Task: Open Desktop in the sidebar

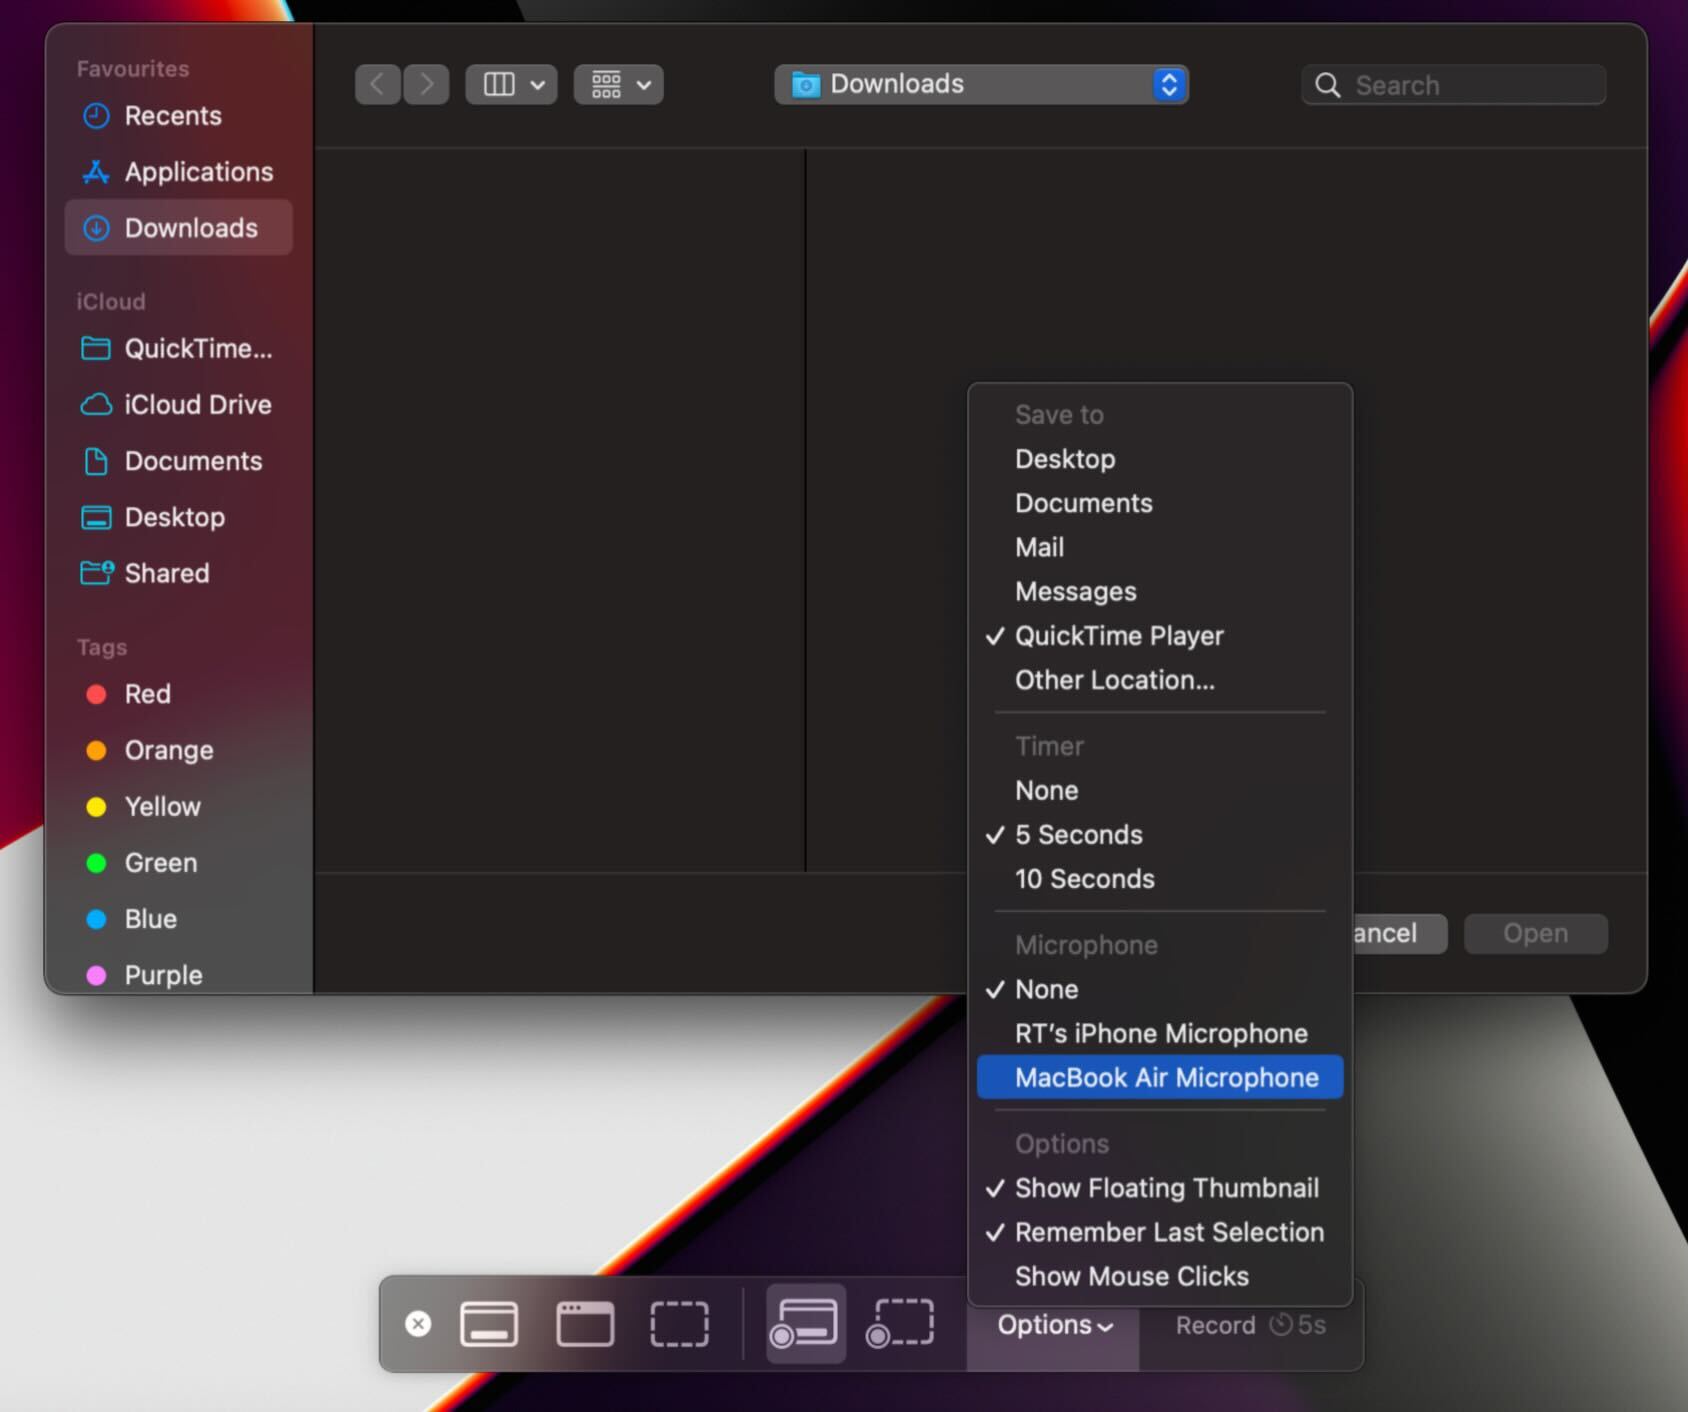Action: coord(179,517)
